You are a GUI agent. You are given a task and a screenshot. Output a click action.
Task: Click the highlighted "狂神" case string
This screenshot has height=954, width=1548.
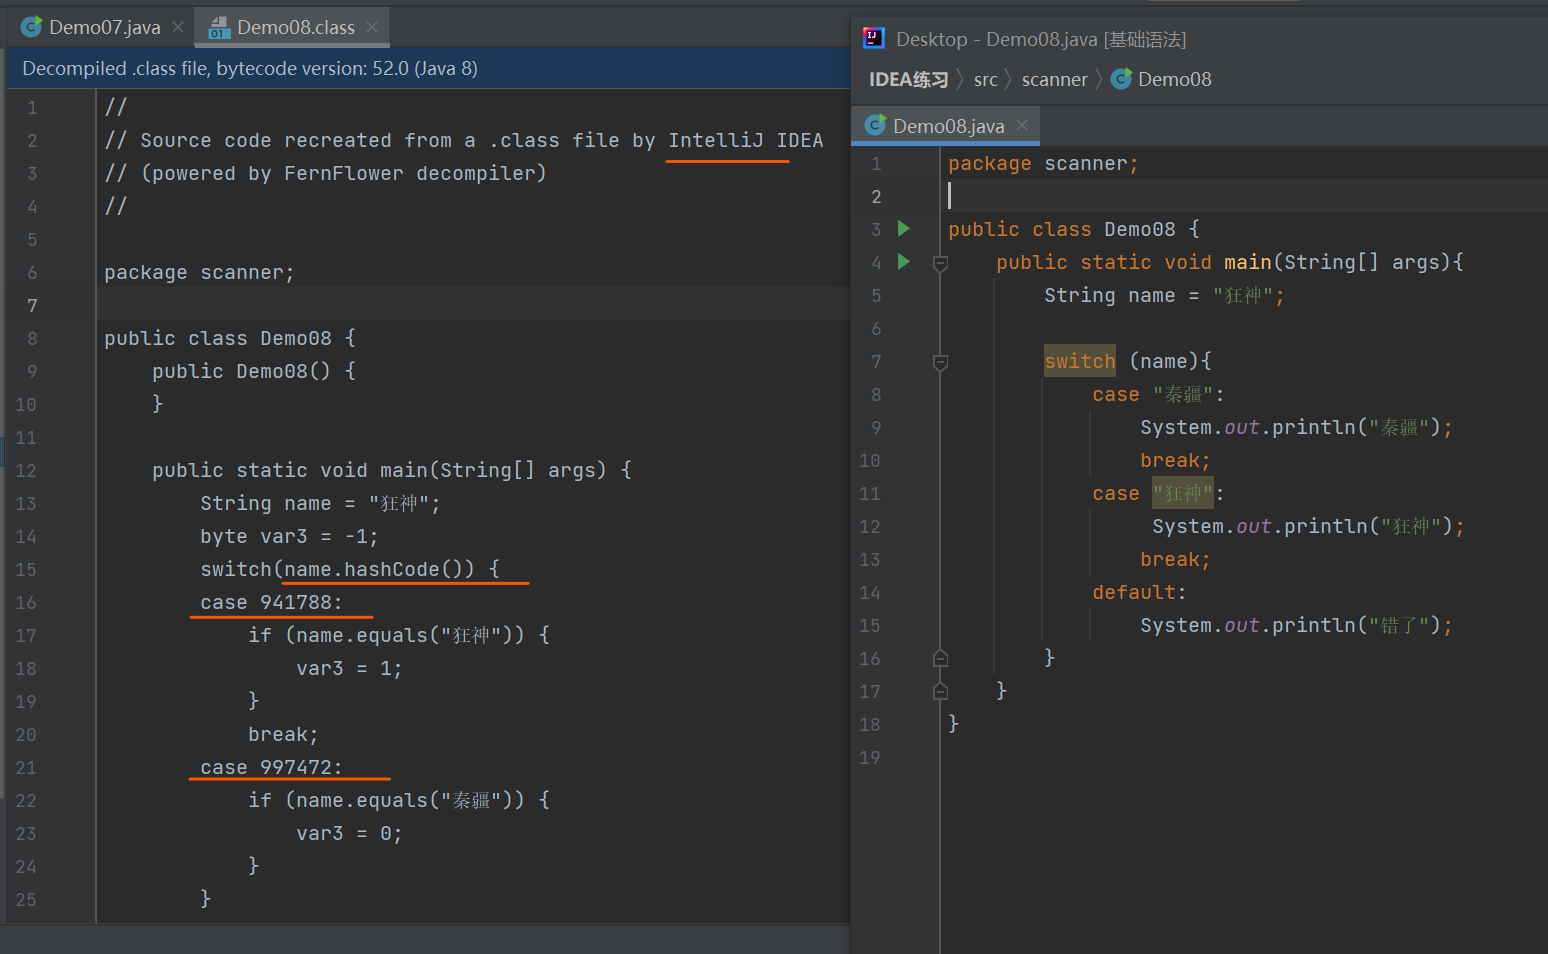tap(1182, 493)
